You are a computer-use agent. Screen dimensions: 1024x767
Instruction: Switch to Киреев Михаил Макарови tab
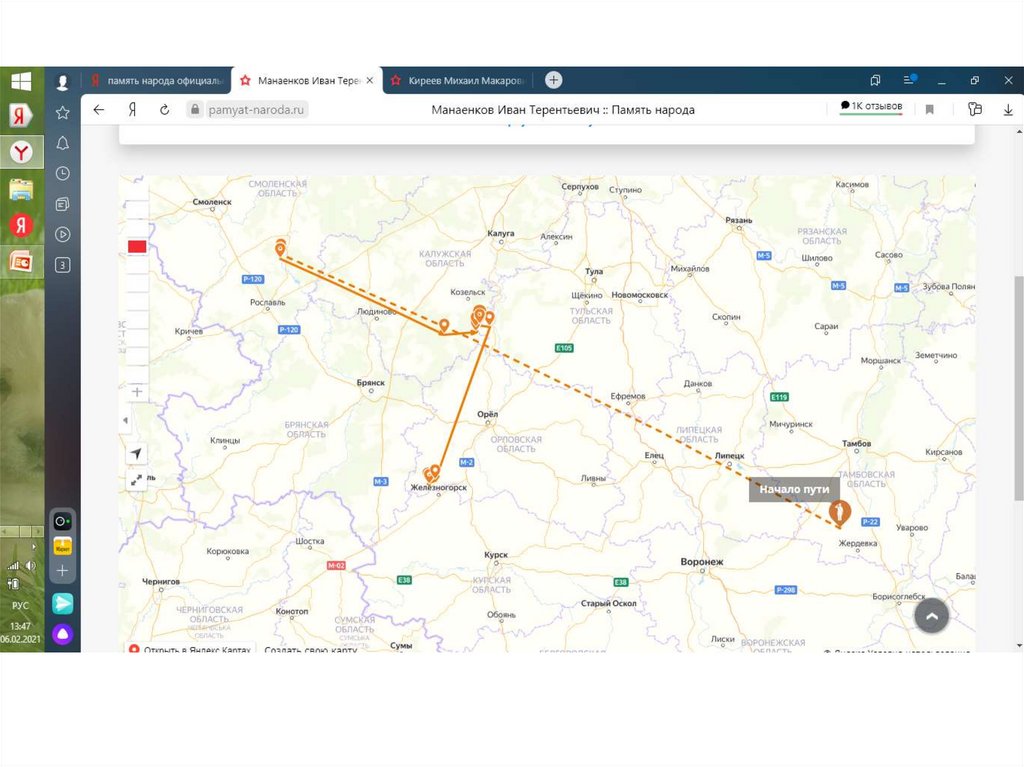(x=458, y=80)
